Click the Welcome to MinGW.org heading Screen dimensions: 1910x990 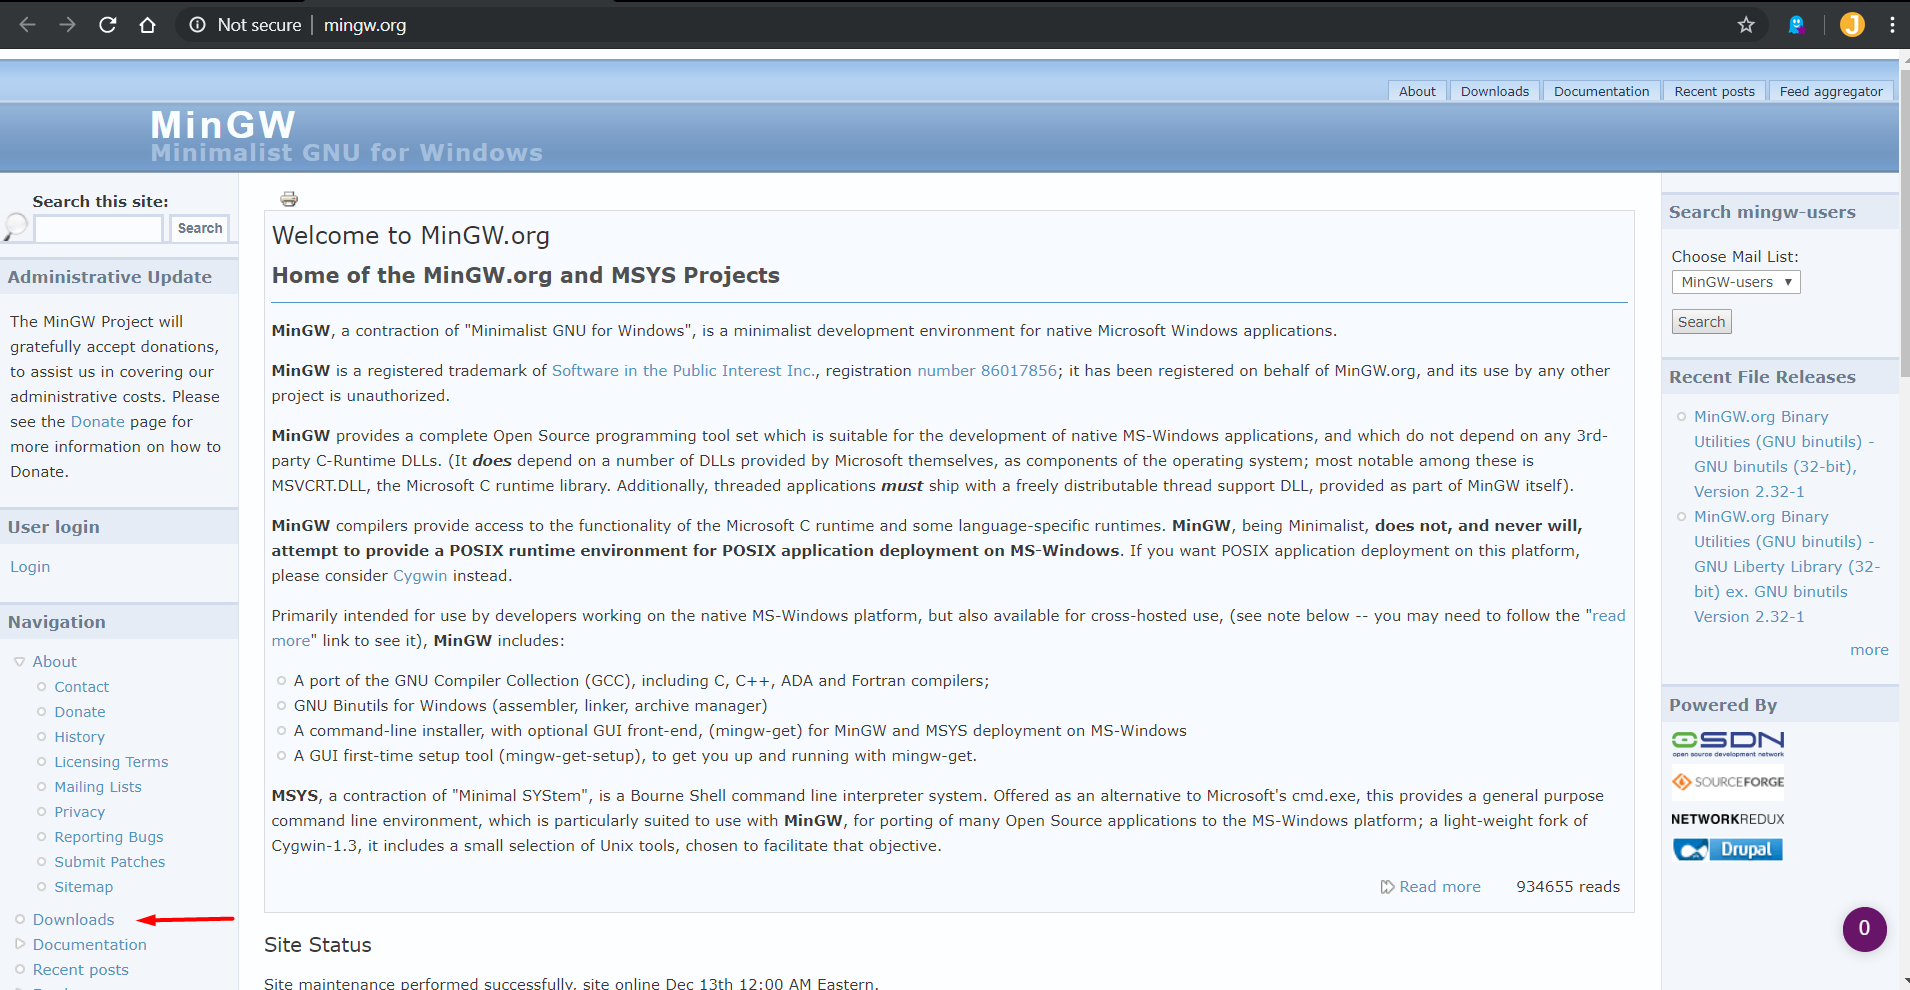[411, 236]
